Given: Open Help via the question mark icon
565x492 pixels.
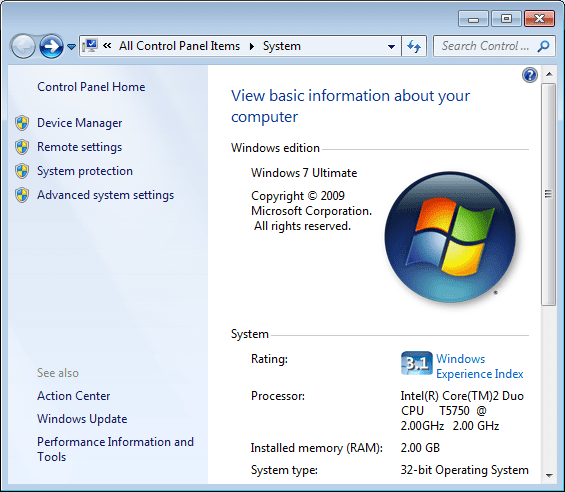Looking at the screenshot, I should [530, 75].
